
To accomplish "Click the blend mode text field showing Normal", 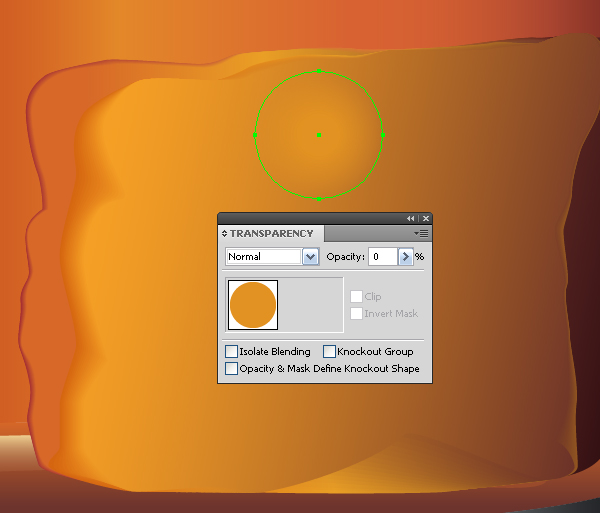I will [264, 257].
